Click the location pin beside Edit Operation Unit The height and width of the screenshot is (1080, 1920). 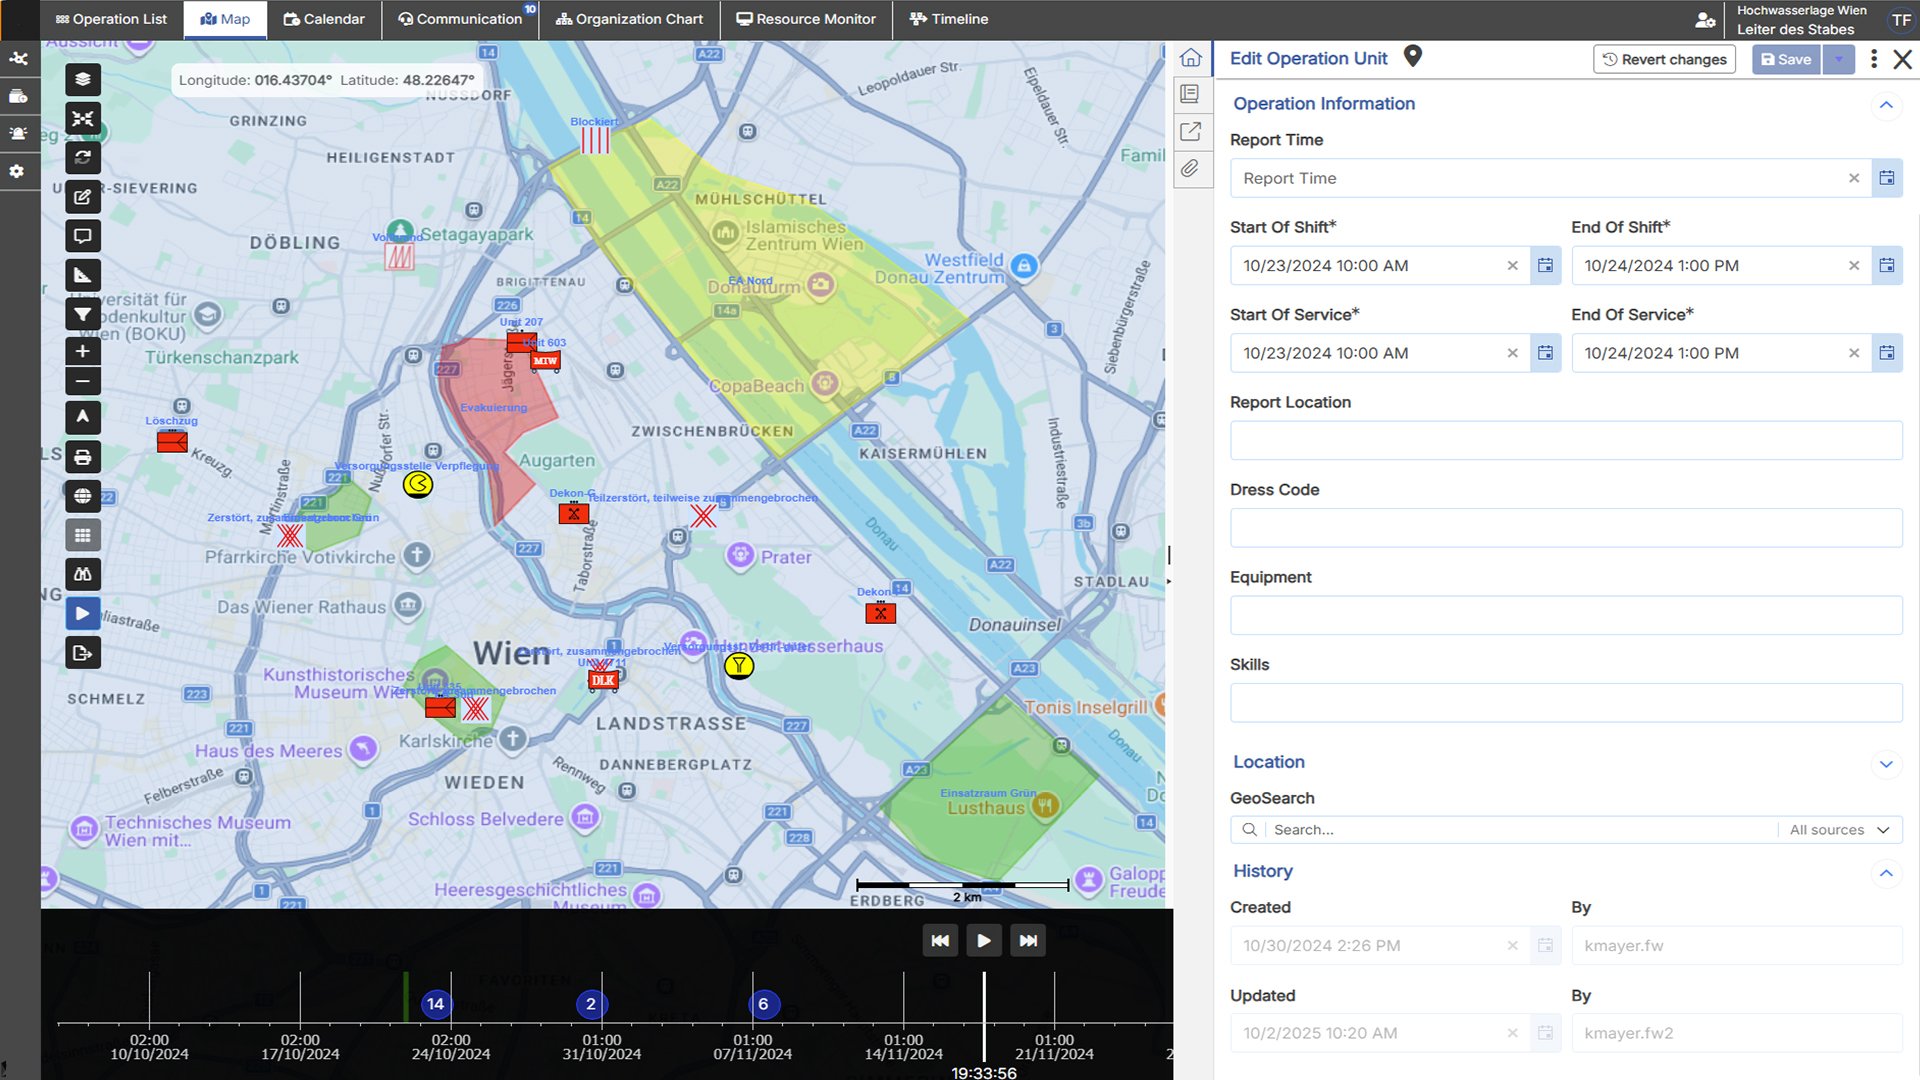[x=1412, y=56]
